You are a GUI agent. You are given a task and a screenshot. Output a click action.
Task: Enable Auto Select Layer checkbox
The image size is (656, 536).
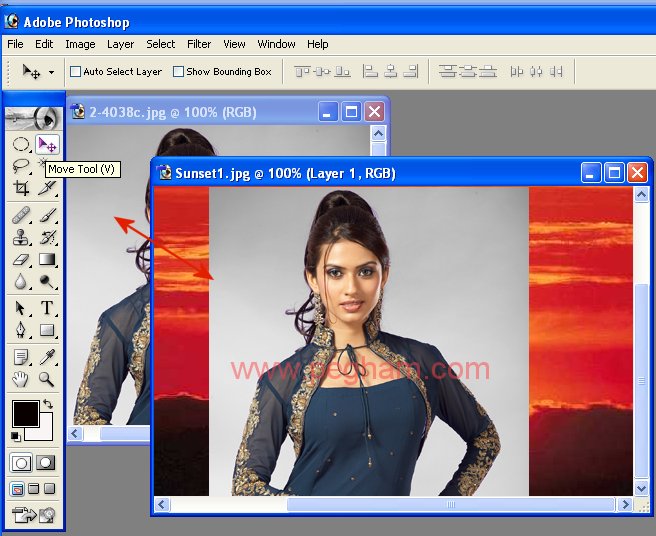tap(75, 72)
